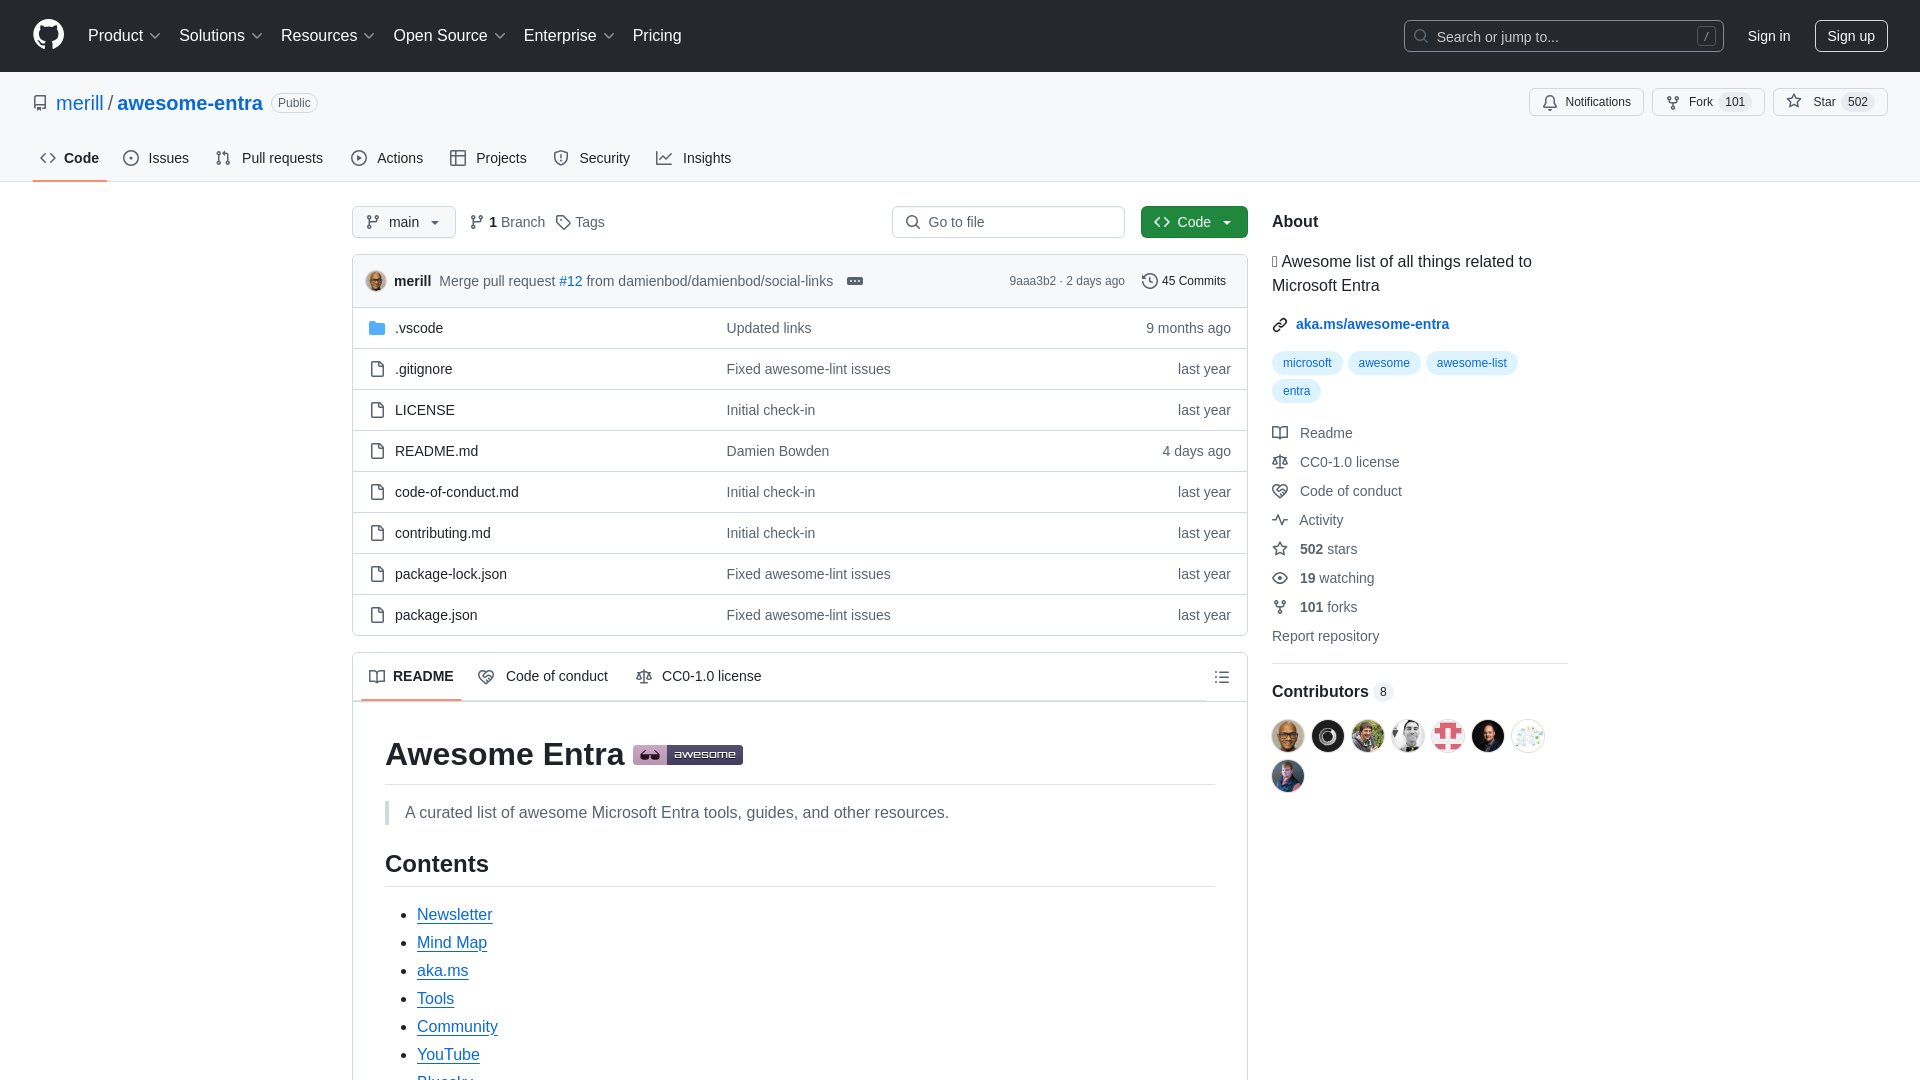Switch to Code of conduct tab in README panel
Screen dimensions: 1920x1080
coord(543,677)
